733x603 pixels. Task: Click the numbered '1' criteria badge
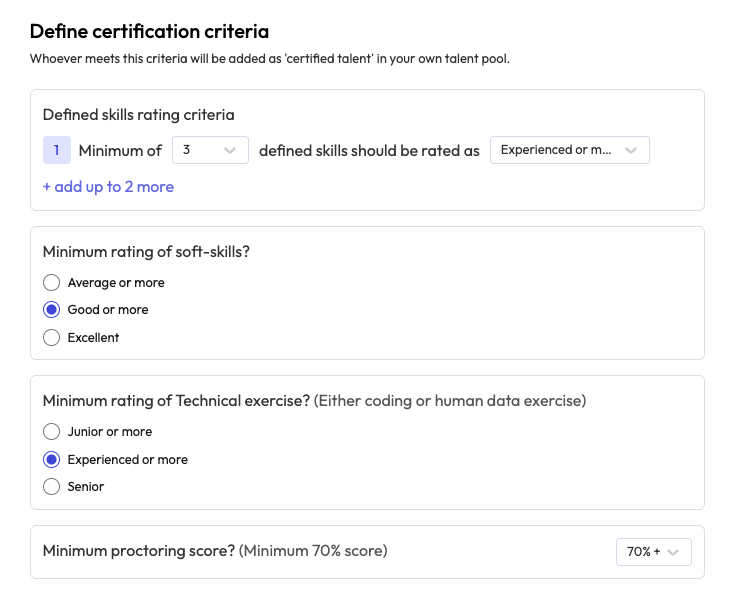(57, 151)
